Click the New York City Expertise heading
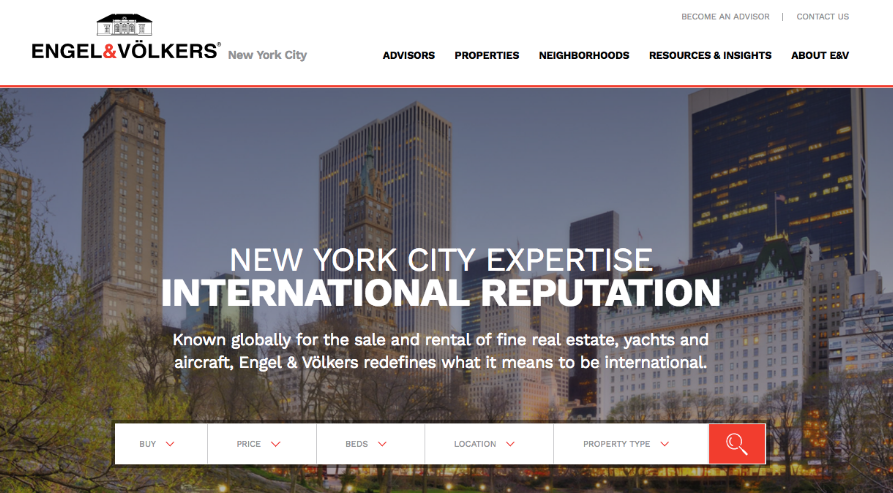The width and height of the screenshot is (893, 493). point(441,260)
